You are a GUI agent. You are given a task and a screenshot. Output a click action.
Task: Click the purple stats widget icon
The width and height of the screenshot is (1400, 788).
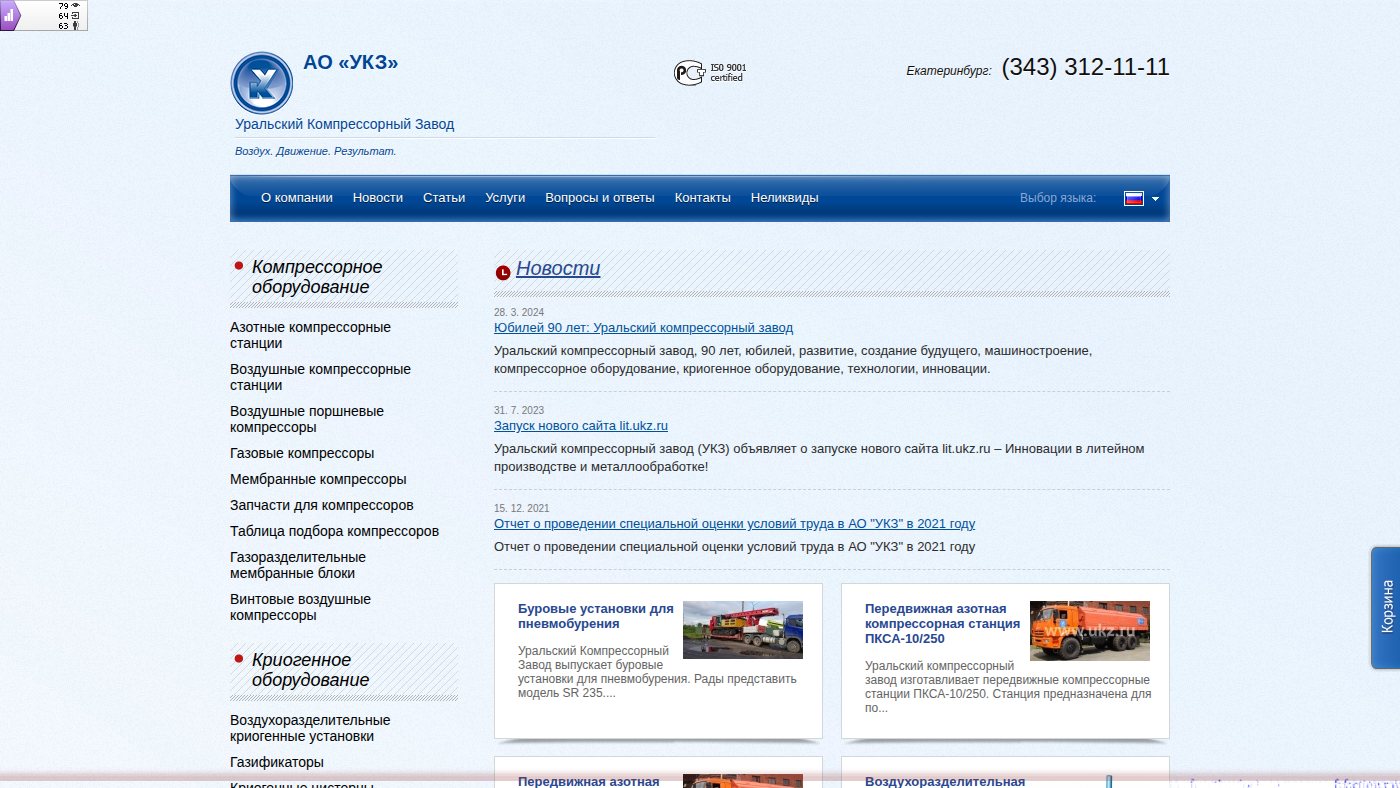point(11,16)
